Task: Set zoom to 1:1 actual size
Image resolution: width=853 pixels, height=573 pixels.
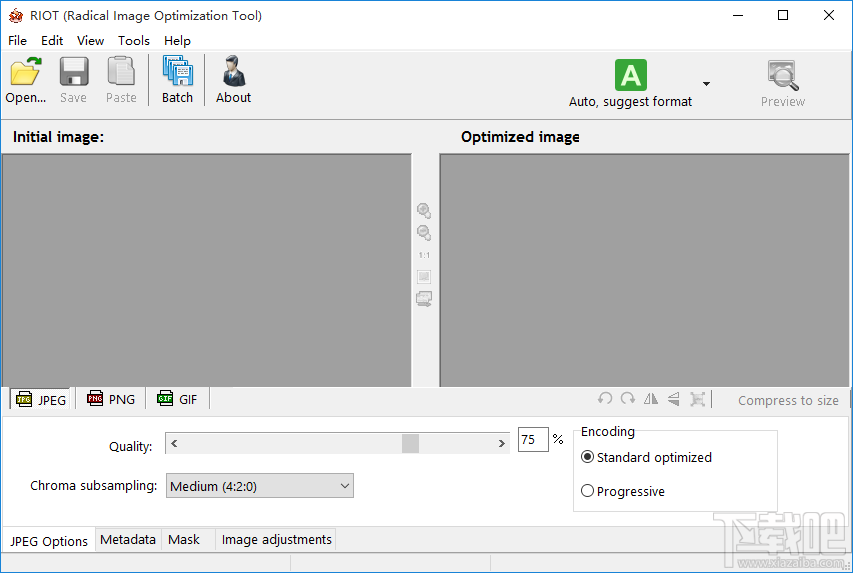Action: pyautogui.click(x=424, y=255)
